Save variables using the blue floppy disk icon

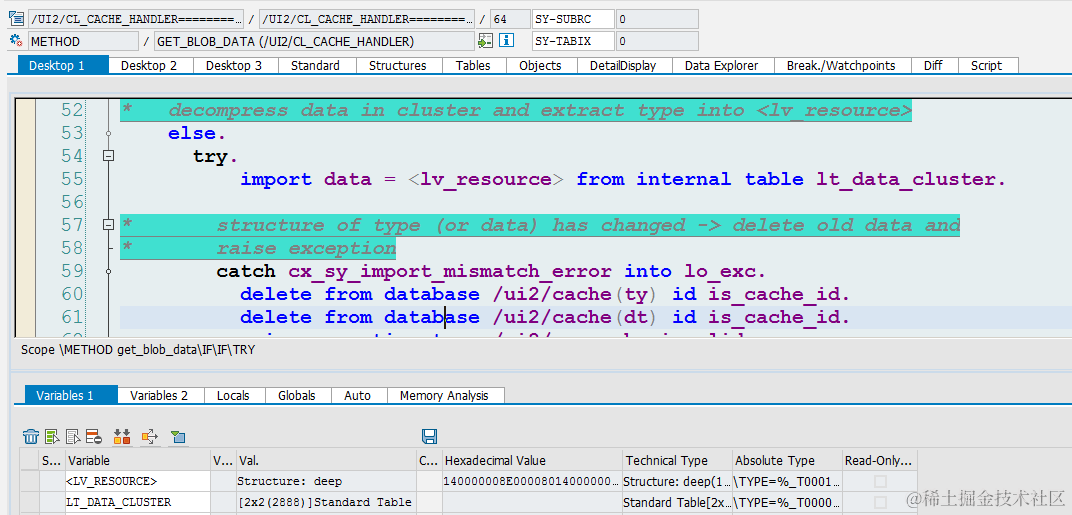coord(429,436)
